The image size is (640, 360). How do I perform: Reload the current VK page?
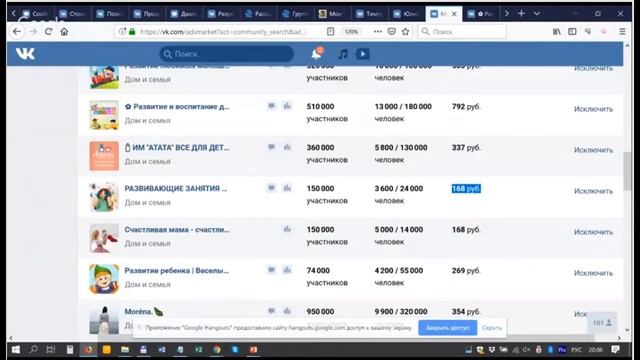pyautogui.click(x=49, y=31)
